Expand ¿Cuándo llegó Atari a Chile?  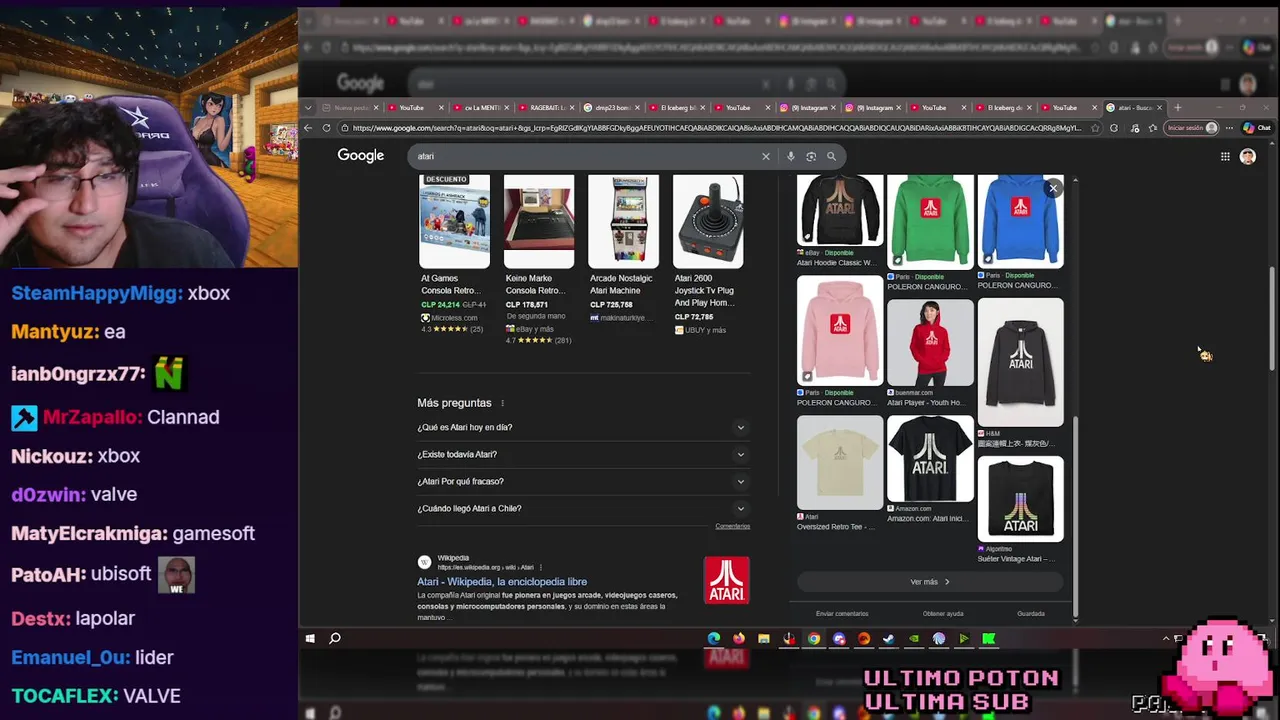(582, 508)
